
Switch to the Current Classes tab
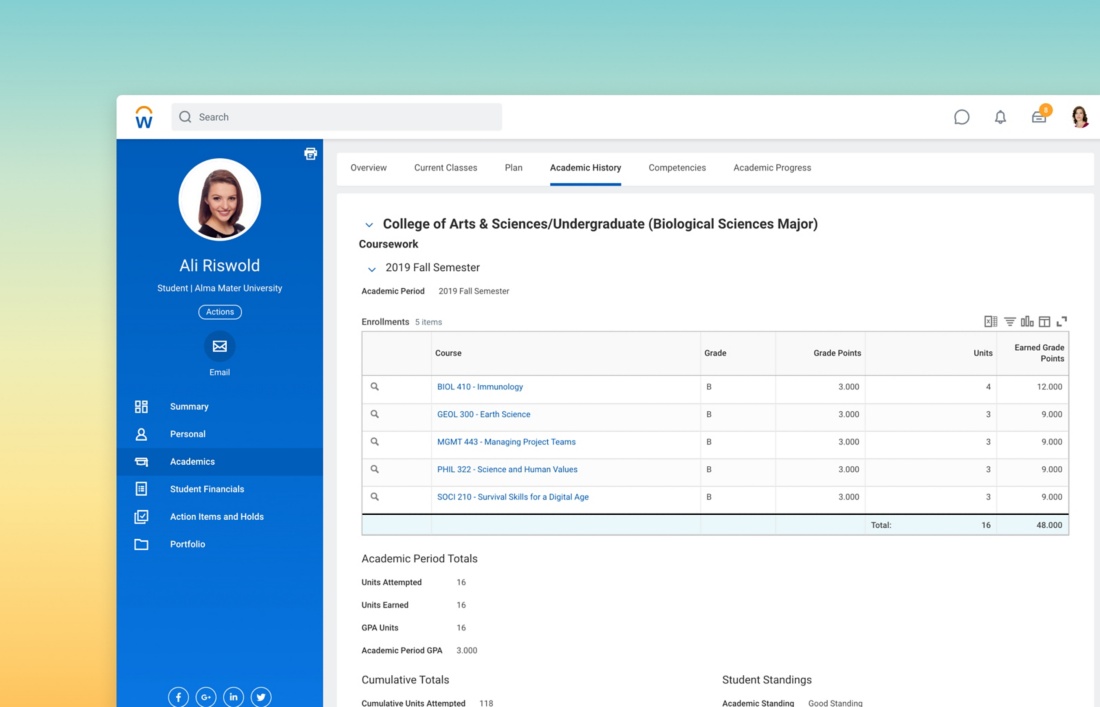[x=445, y=168]
